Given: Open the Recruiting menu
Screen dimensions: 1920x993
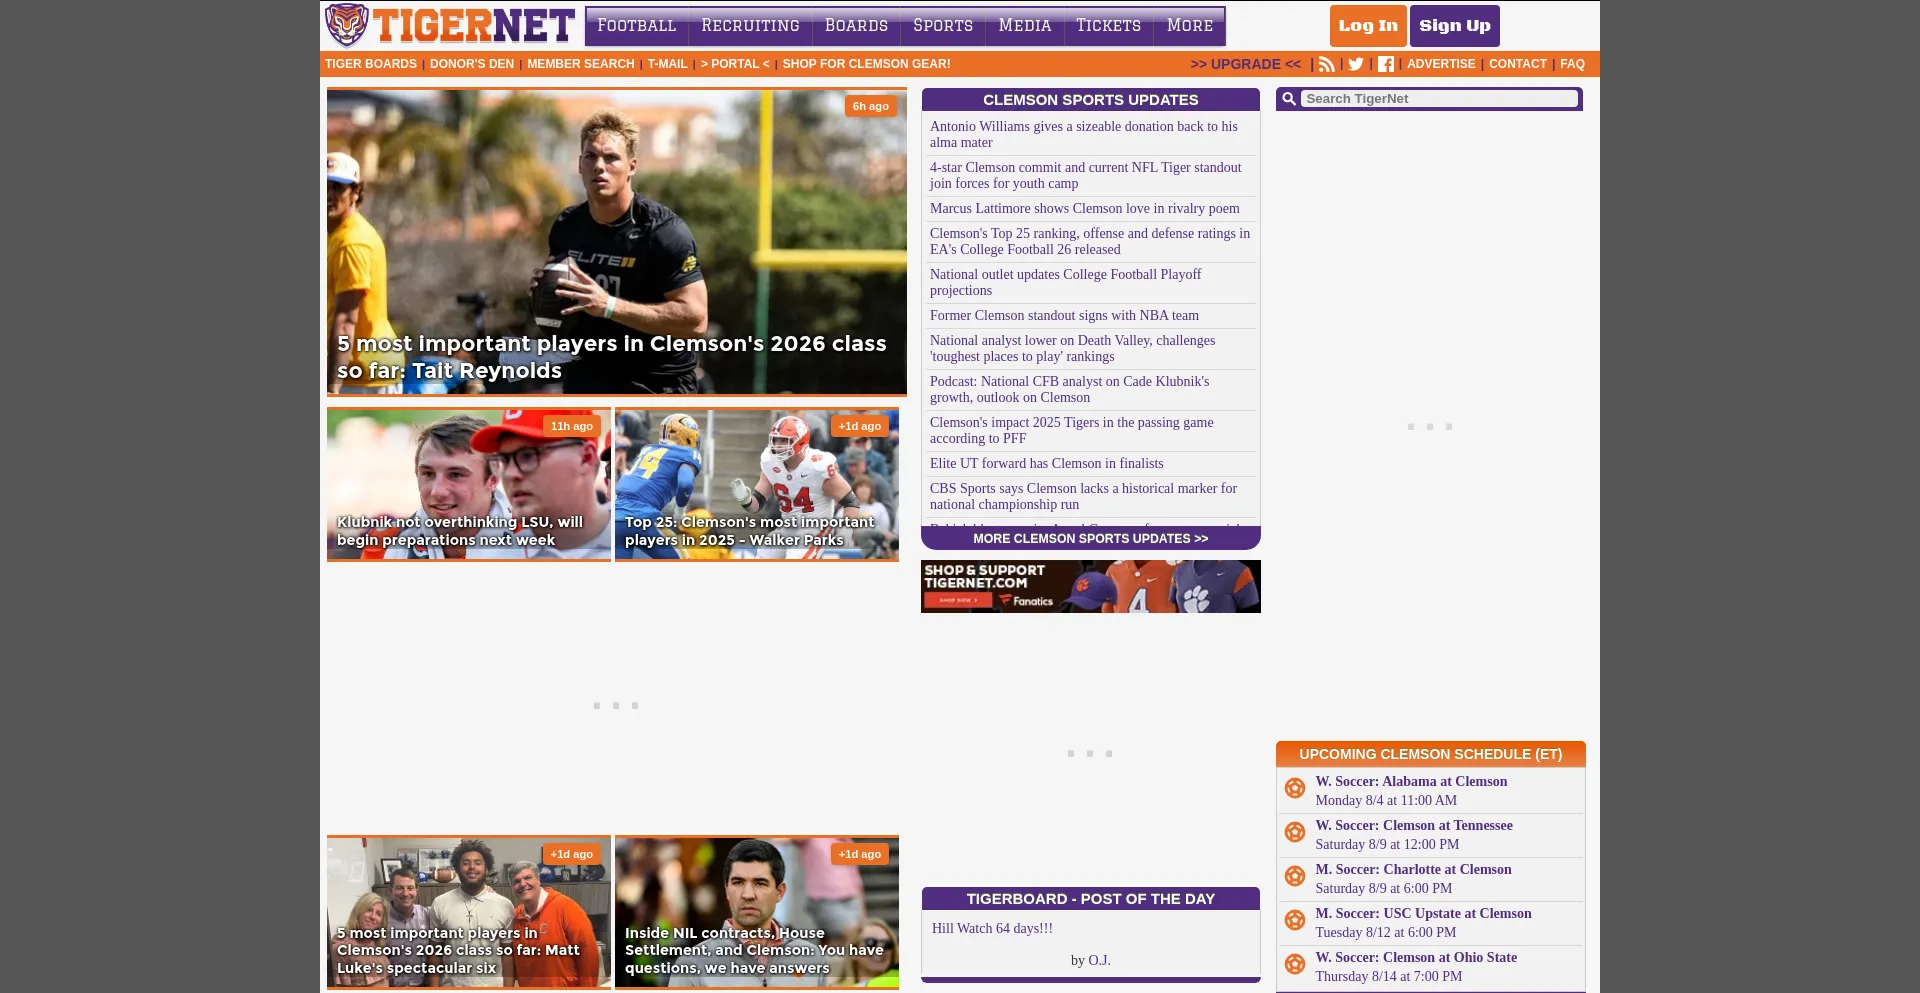Looking at the screenshot, I should [750, 26].
